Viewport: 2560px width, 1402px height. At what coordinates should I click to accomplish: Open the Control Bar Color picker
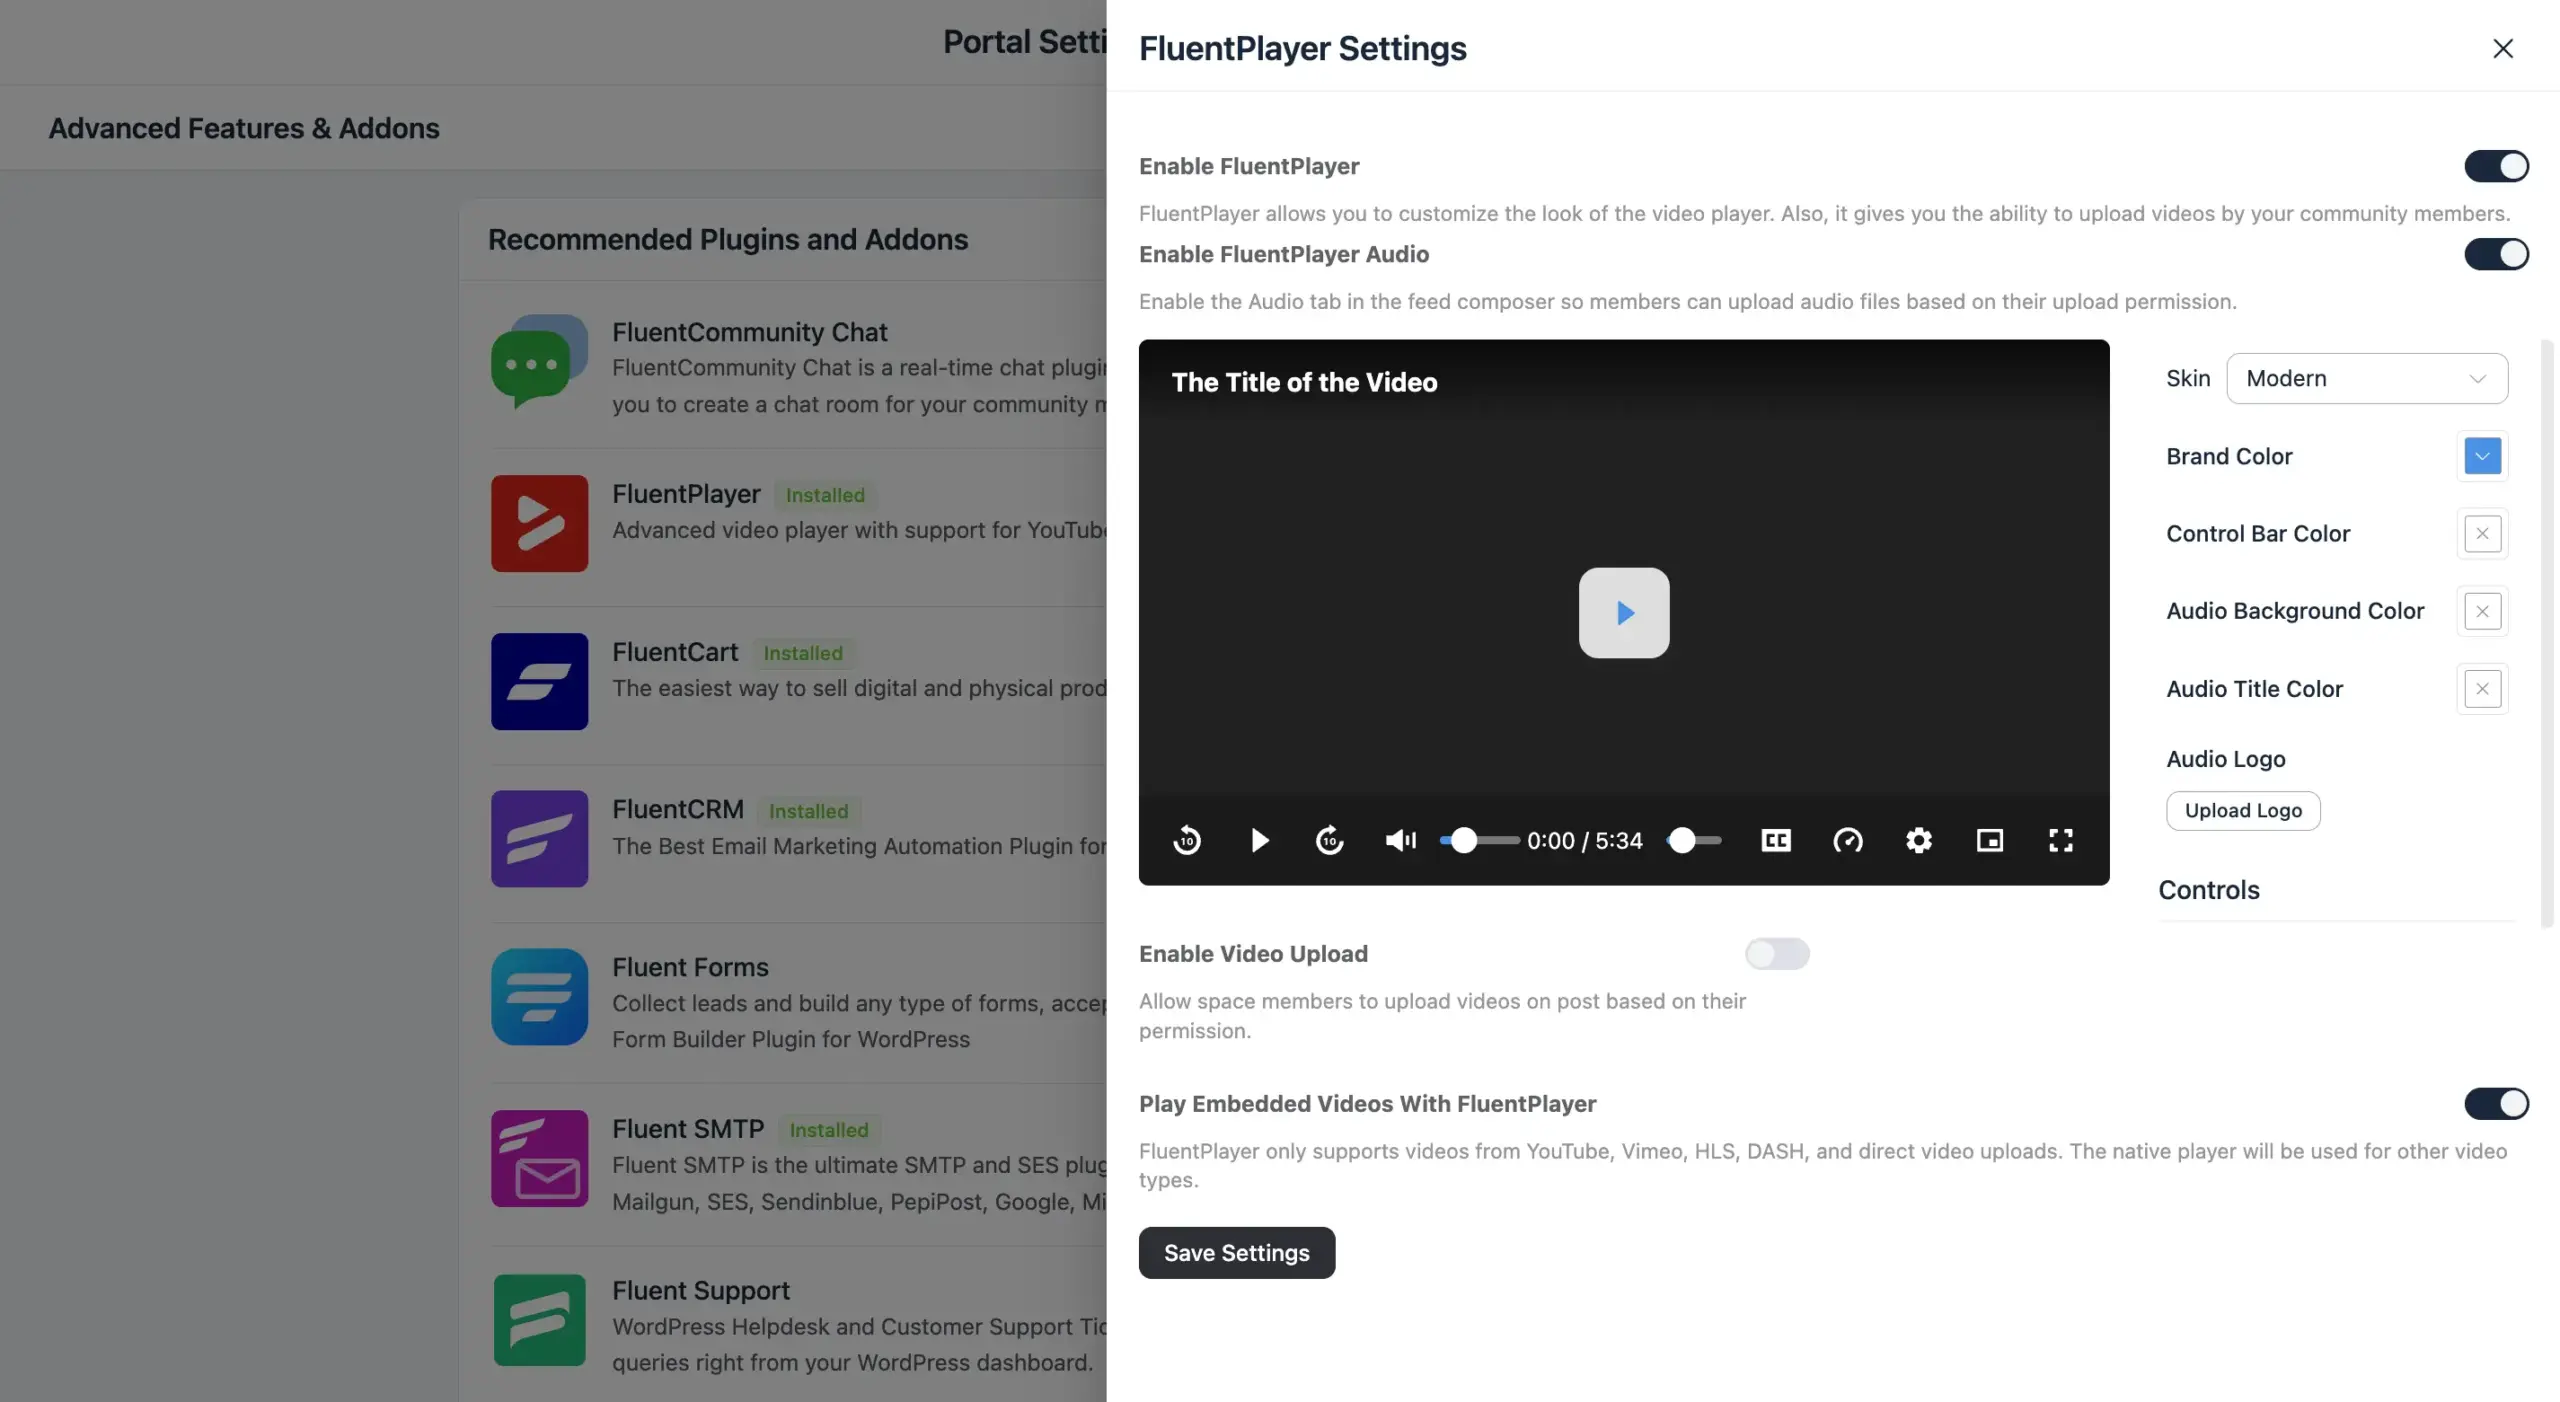(2482, 534)
